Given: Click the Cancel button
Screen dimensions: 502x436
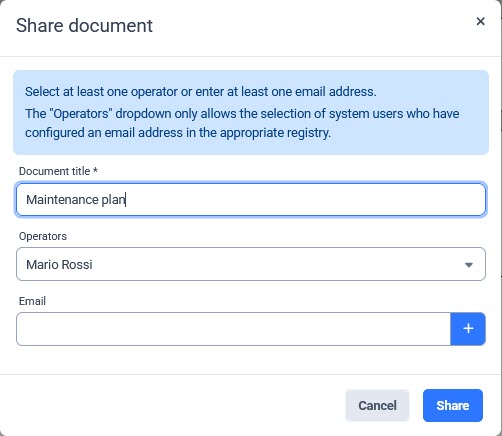Looking at the screenshot, I should [x=377, y=405].
